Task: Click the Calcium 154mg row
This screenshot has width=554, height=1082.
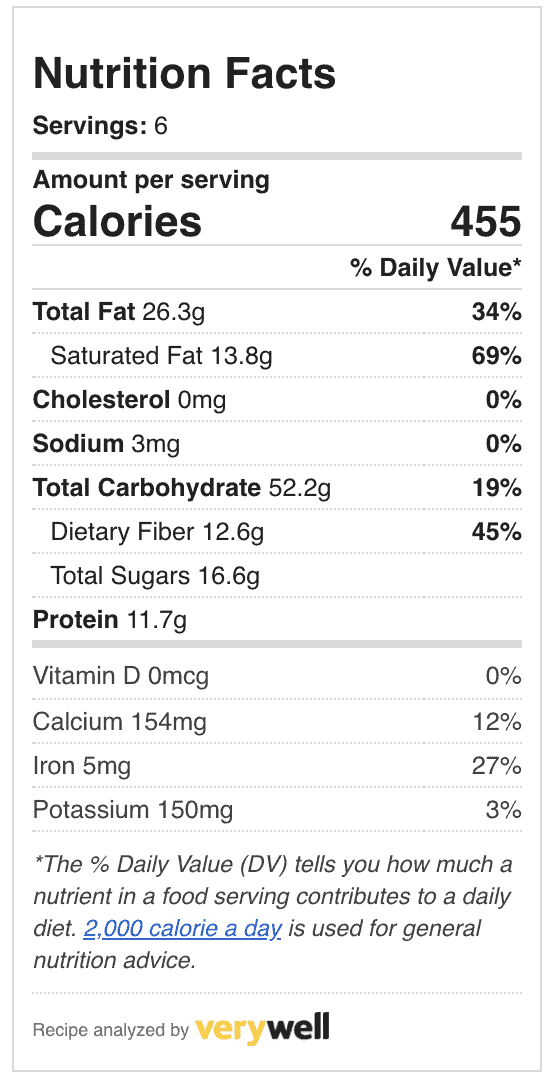Action: tap(277, 721)
